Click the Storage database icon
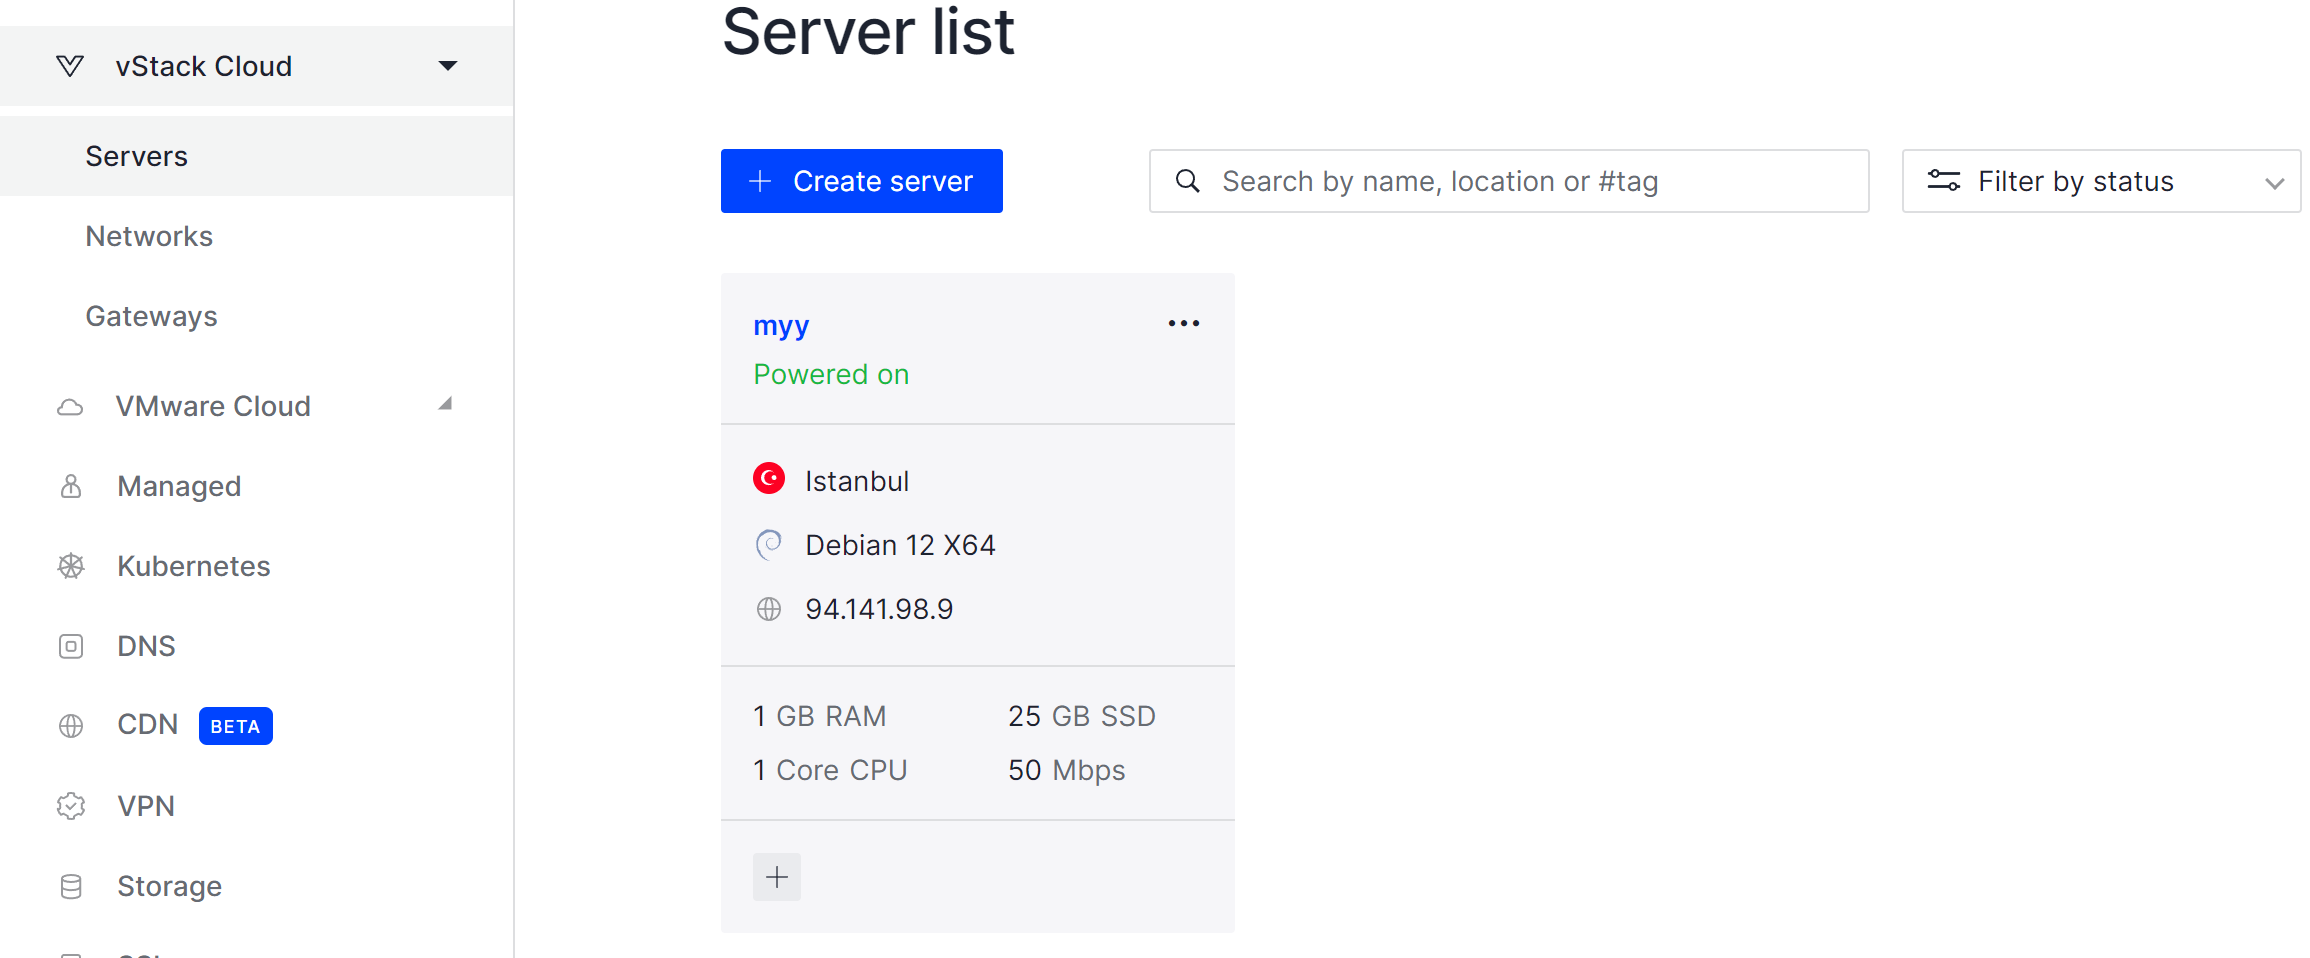The height and width of the screenshot is (958, 2310). 71,886
